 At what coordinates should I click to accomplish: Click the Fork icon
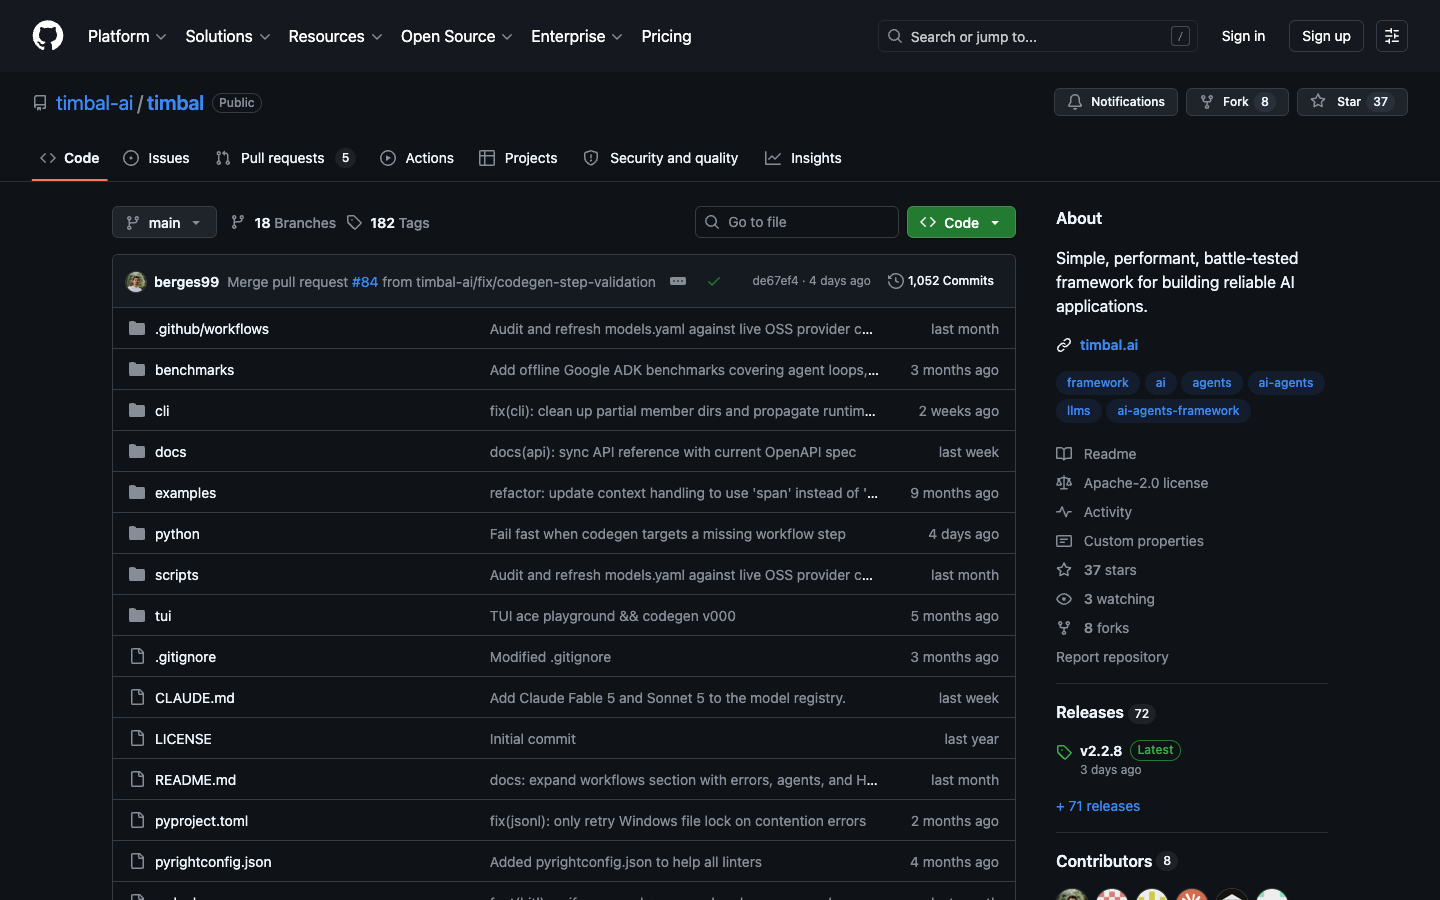pos(1207,102)
